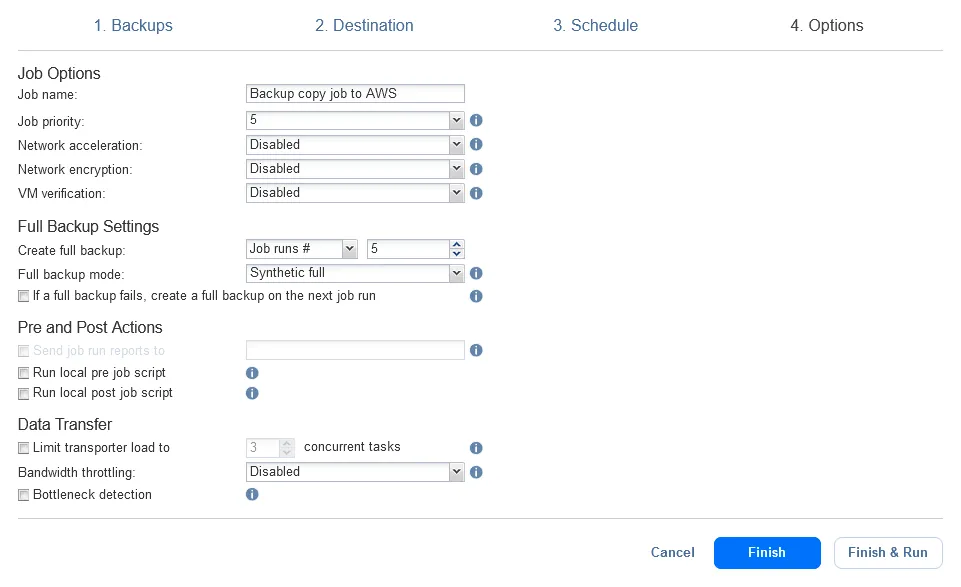Open the Bandwidth throttling dropdown
This screenshot has width=961, height=587.
coord(456,471)
